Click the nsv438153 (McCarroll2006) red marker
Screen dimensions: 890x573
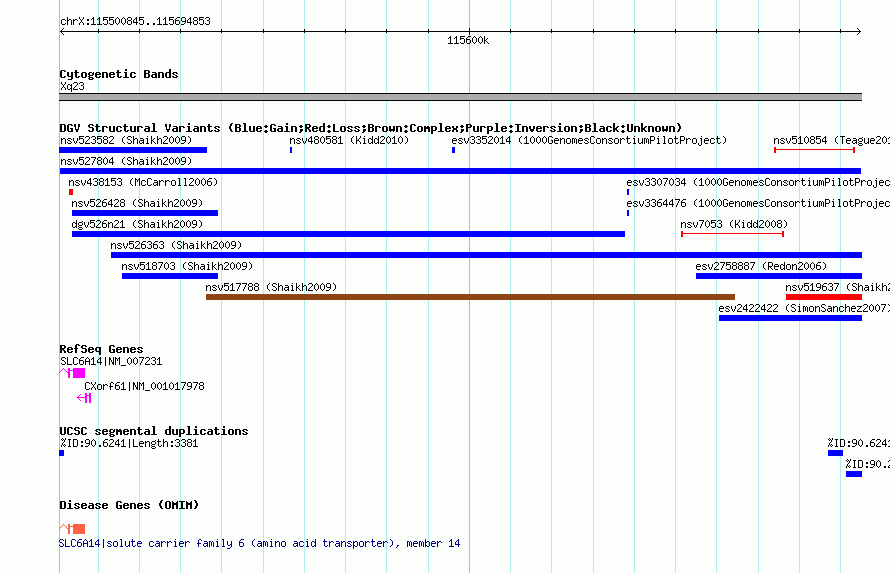pyautogui.click(x=71, y=192)
